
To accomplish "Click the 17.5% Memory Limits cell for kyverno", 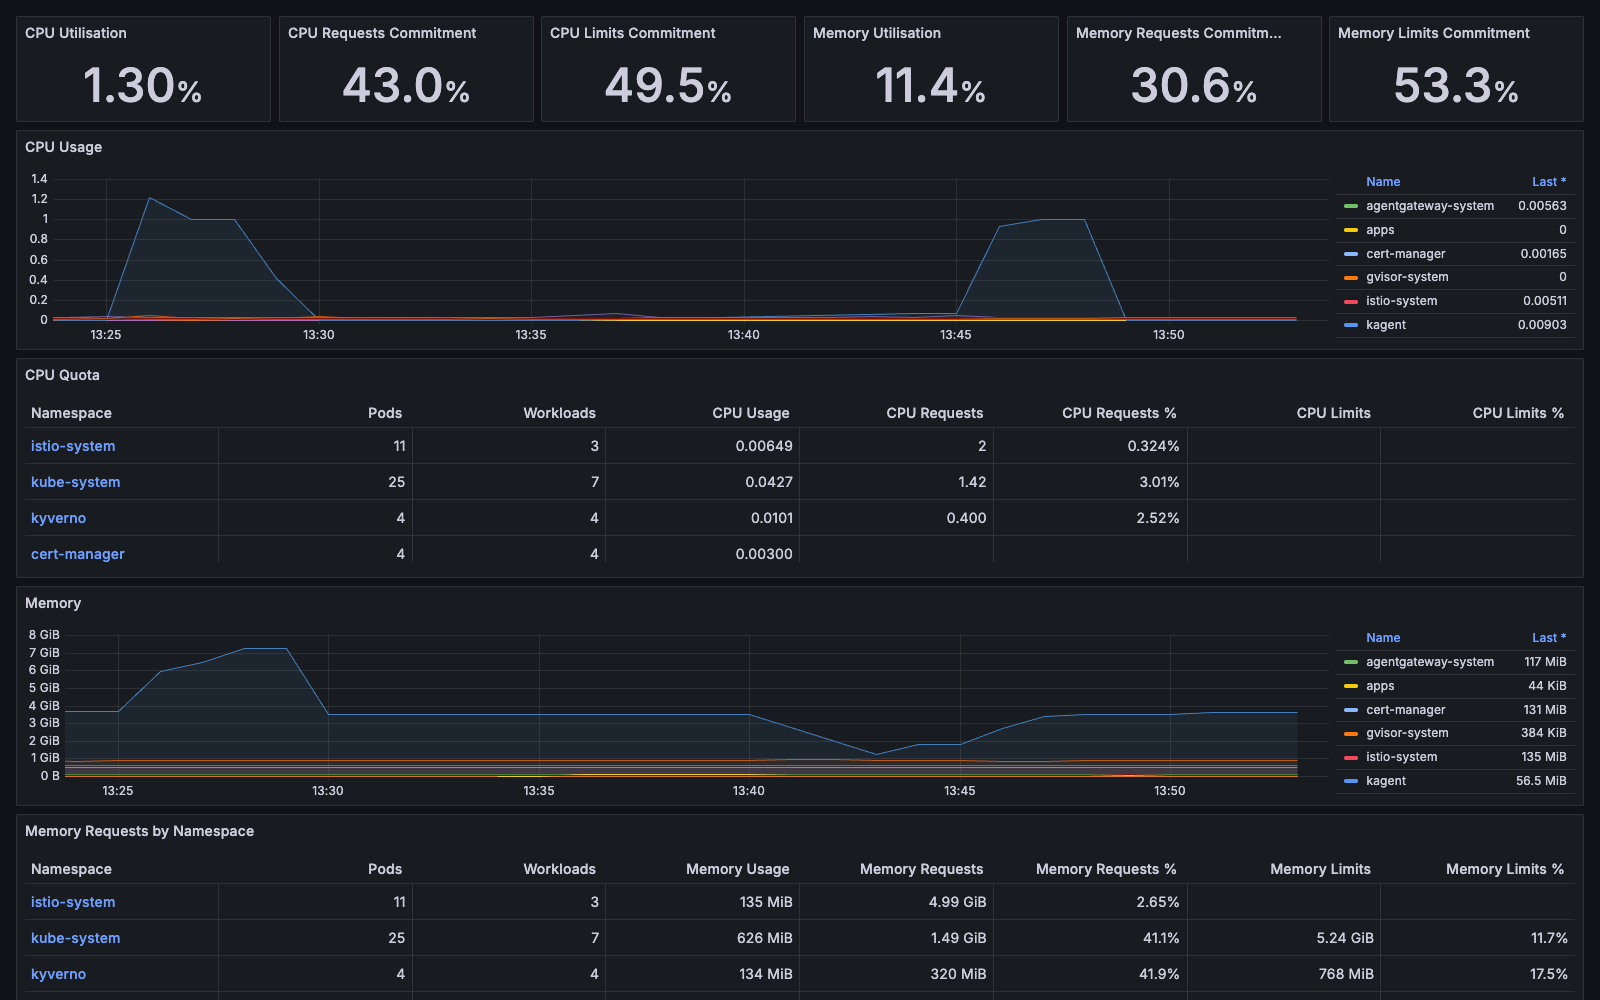I will pyautogui.click(x=1549, y=974).
